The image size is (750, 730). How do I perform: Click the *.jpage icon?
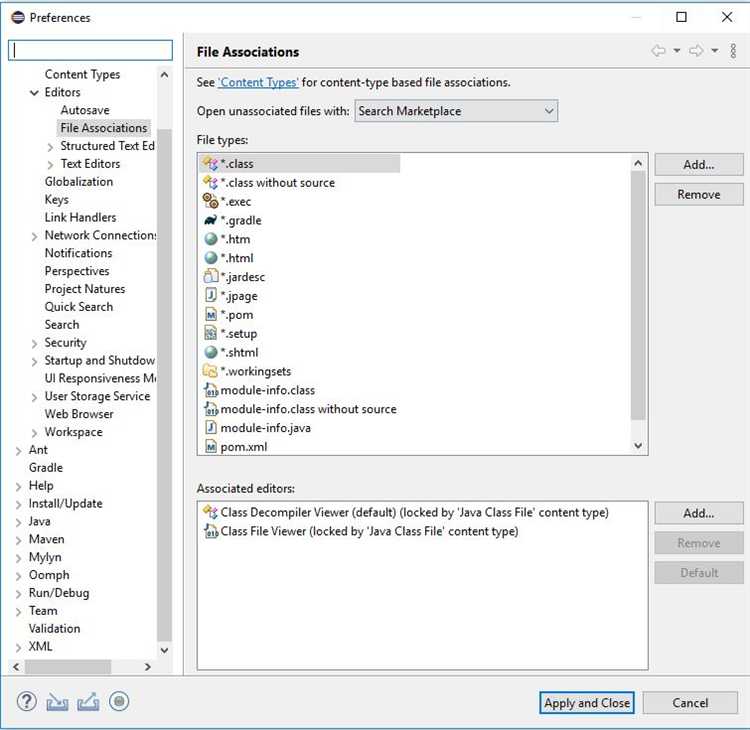[210, 295]
